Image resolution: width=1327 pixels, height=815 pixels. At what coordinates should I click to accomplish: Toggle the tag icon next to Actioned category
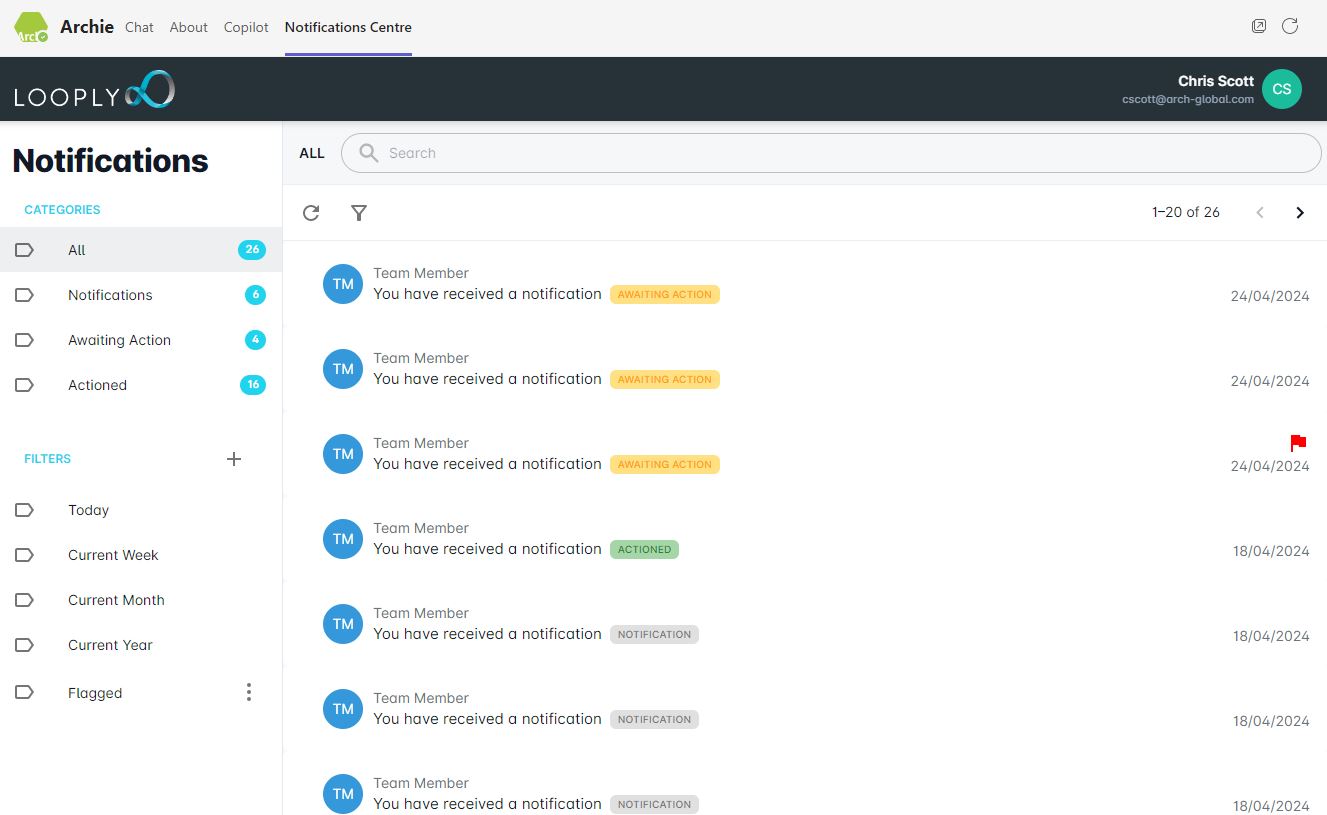tap(24, 385)
